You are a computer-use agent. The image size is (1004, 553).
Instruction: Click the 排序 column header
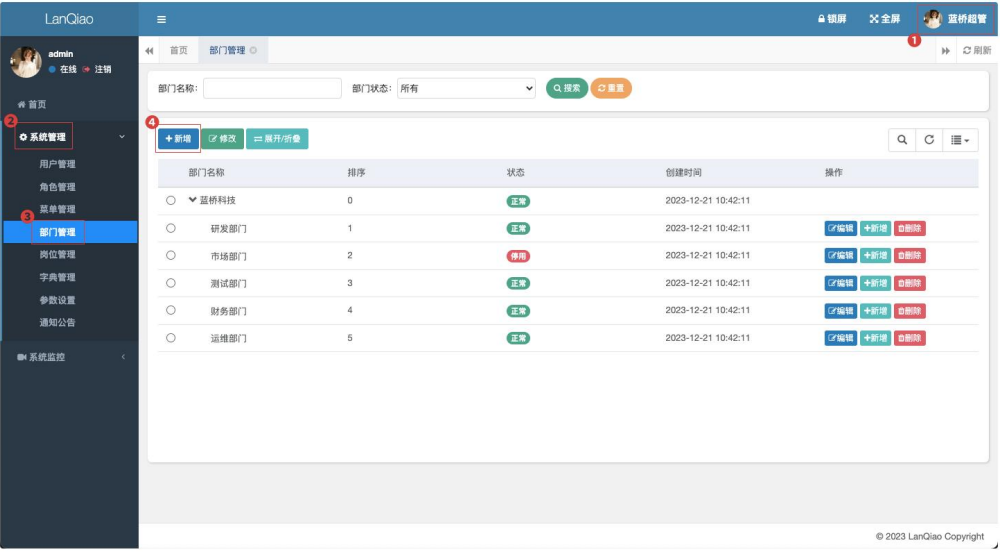(356, 173)
